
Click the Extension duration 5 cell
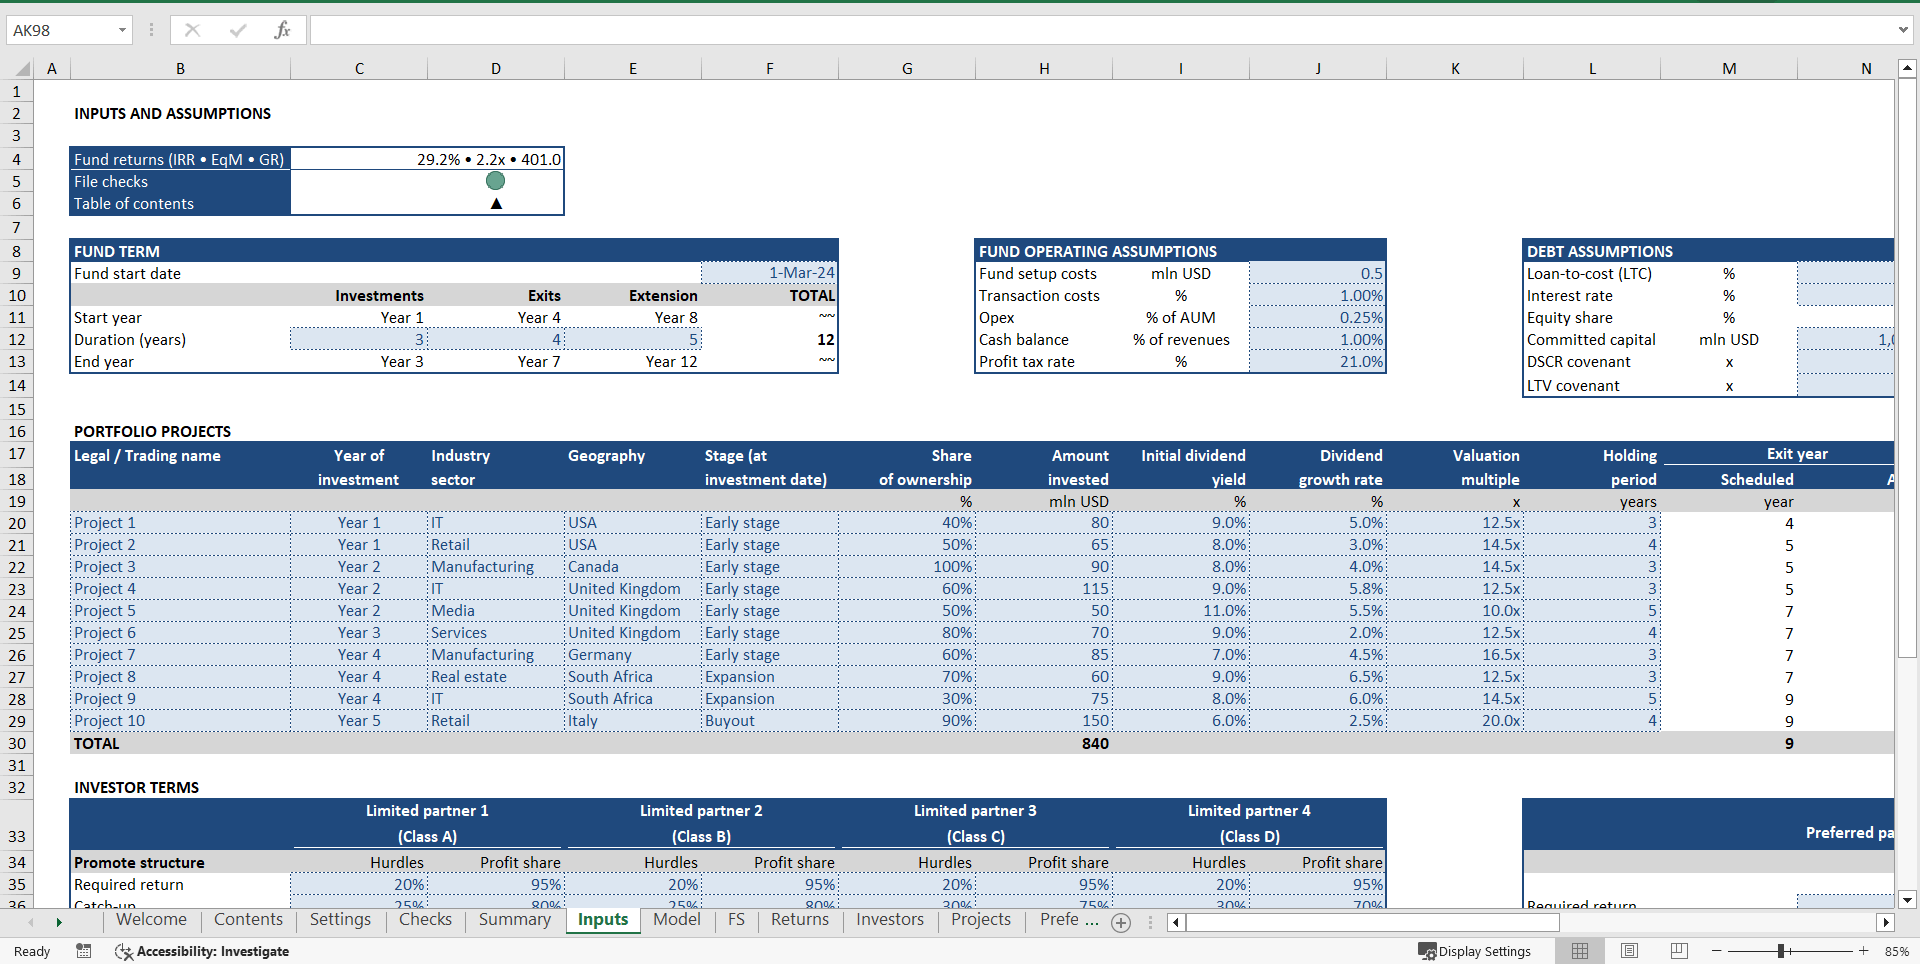tap(633, 339)
